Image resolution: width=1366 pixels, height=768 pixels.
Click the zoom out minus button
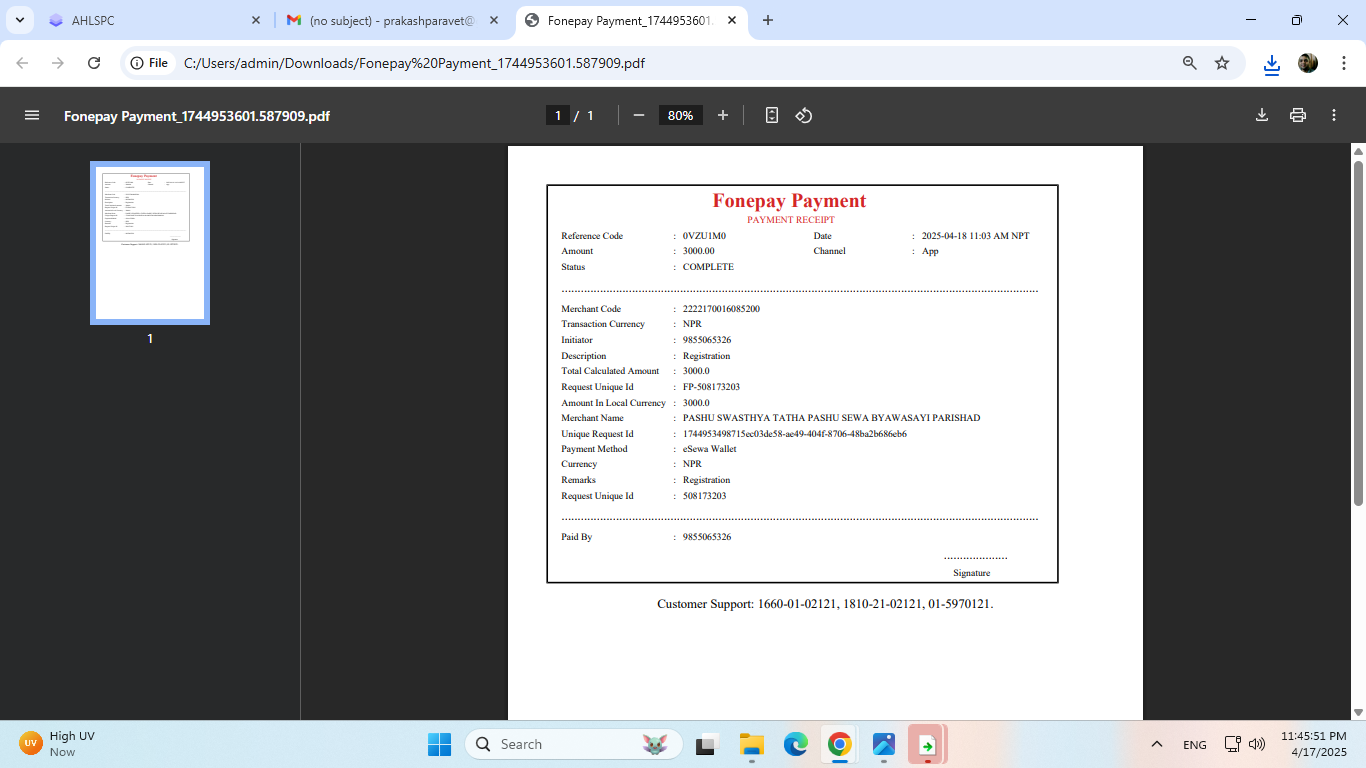[639, 115]
